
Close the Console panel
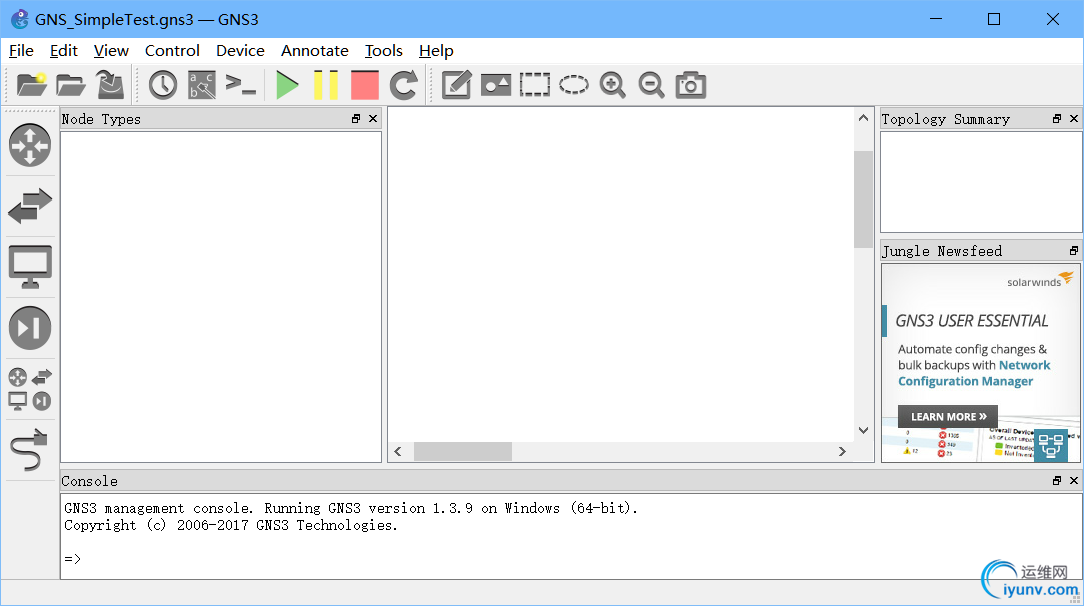(1074, 480)
